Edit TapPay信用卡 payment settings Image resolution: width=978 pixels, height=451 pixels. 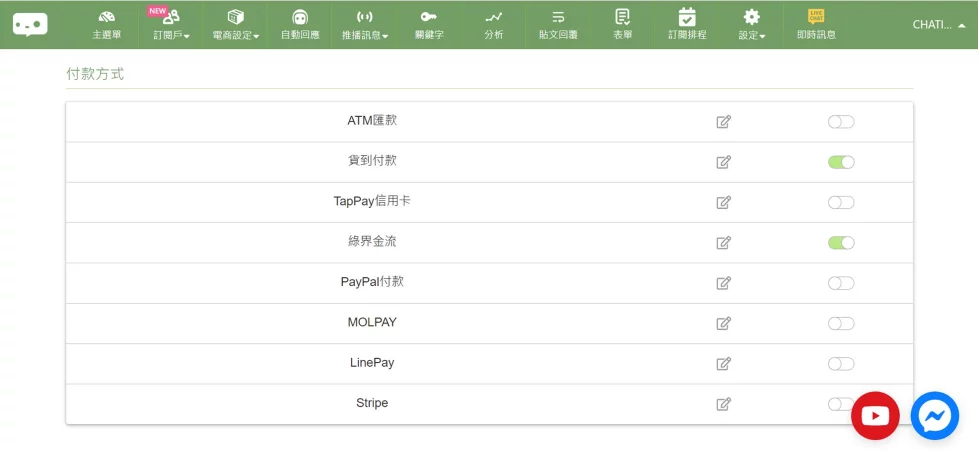pyautogui.click(x=724, y=202)
